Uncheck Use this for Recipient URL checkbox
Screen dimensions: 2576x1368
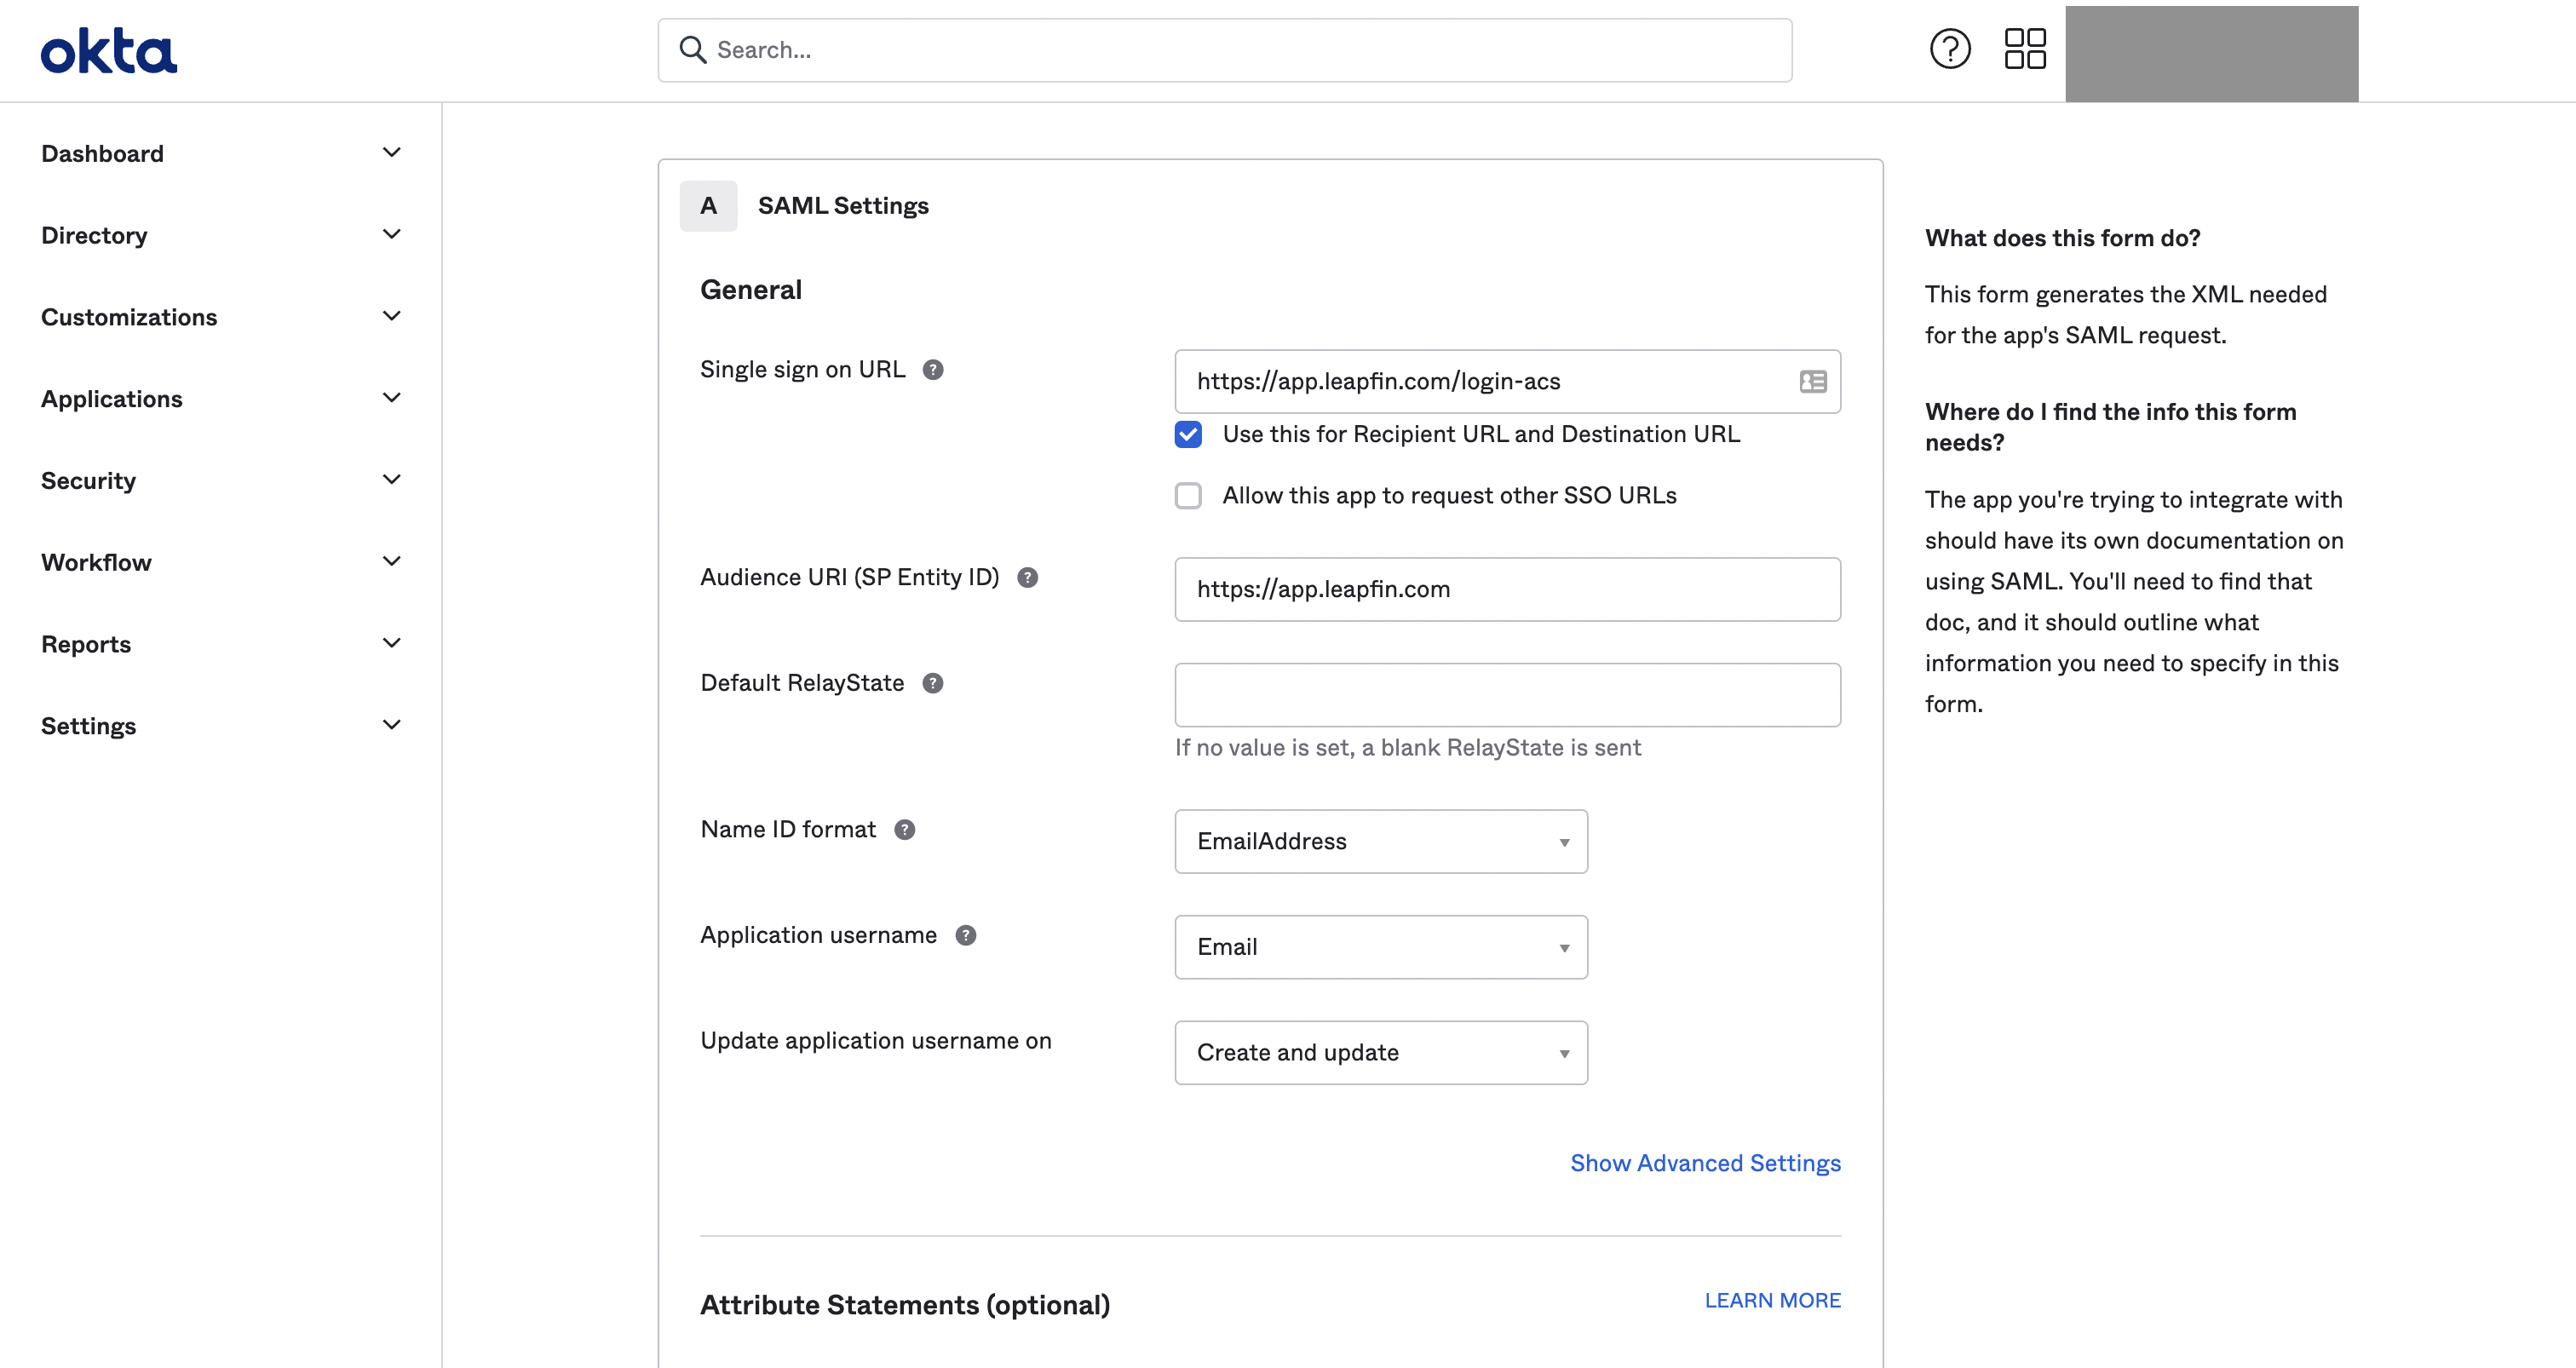pyautogui.click(x=1188, y=435)
